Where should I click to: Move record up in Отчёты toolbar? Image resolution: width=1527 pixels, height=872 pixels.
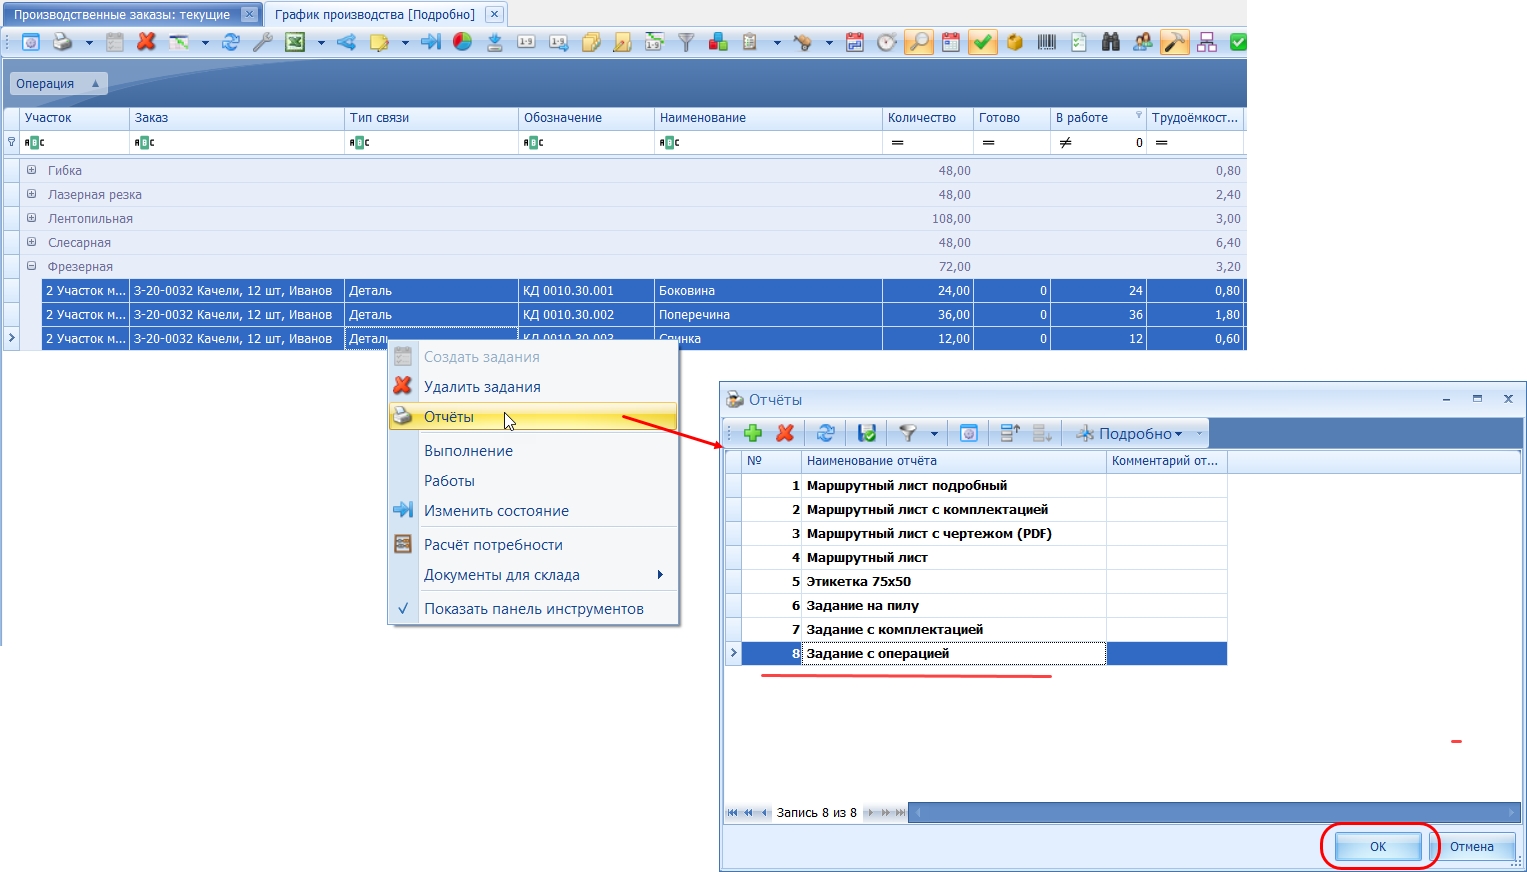1010,433
